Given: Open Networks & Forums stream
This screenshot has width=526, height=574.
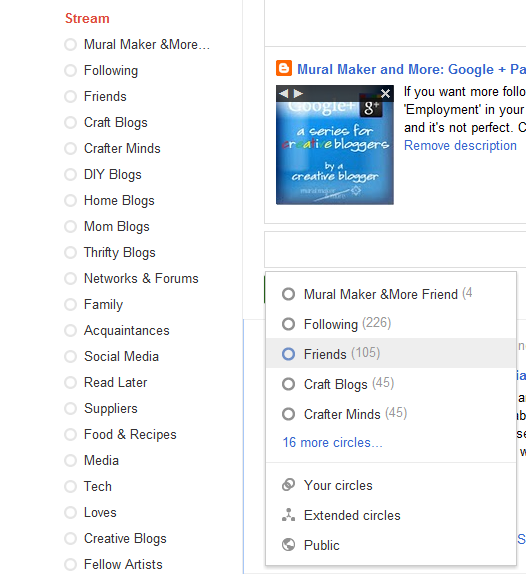Looking at the screenshot, I should (x=131, y=278).
